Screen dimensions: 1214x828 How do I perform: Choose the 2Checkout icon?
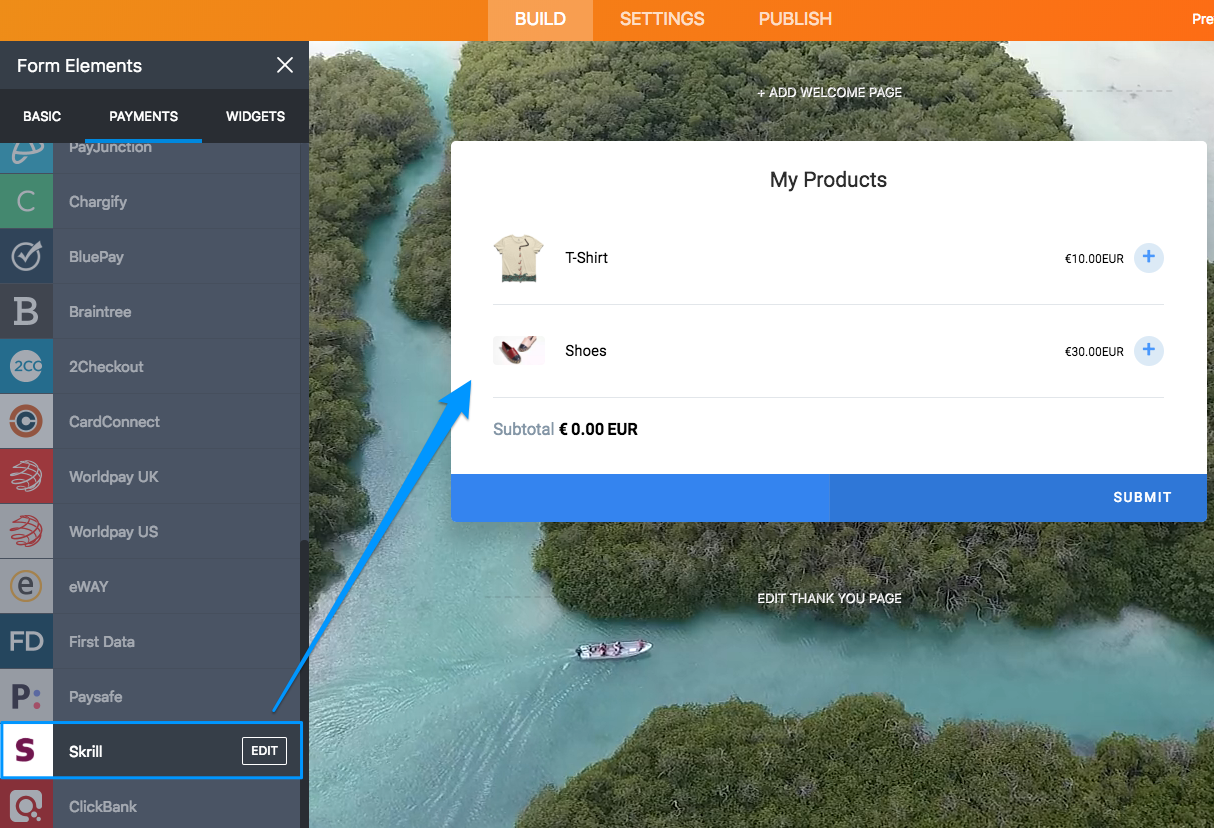[x=26, y=367]
